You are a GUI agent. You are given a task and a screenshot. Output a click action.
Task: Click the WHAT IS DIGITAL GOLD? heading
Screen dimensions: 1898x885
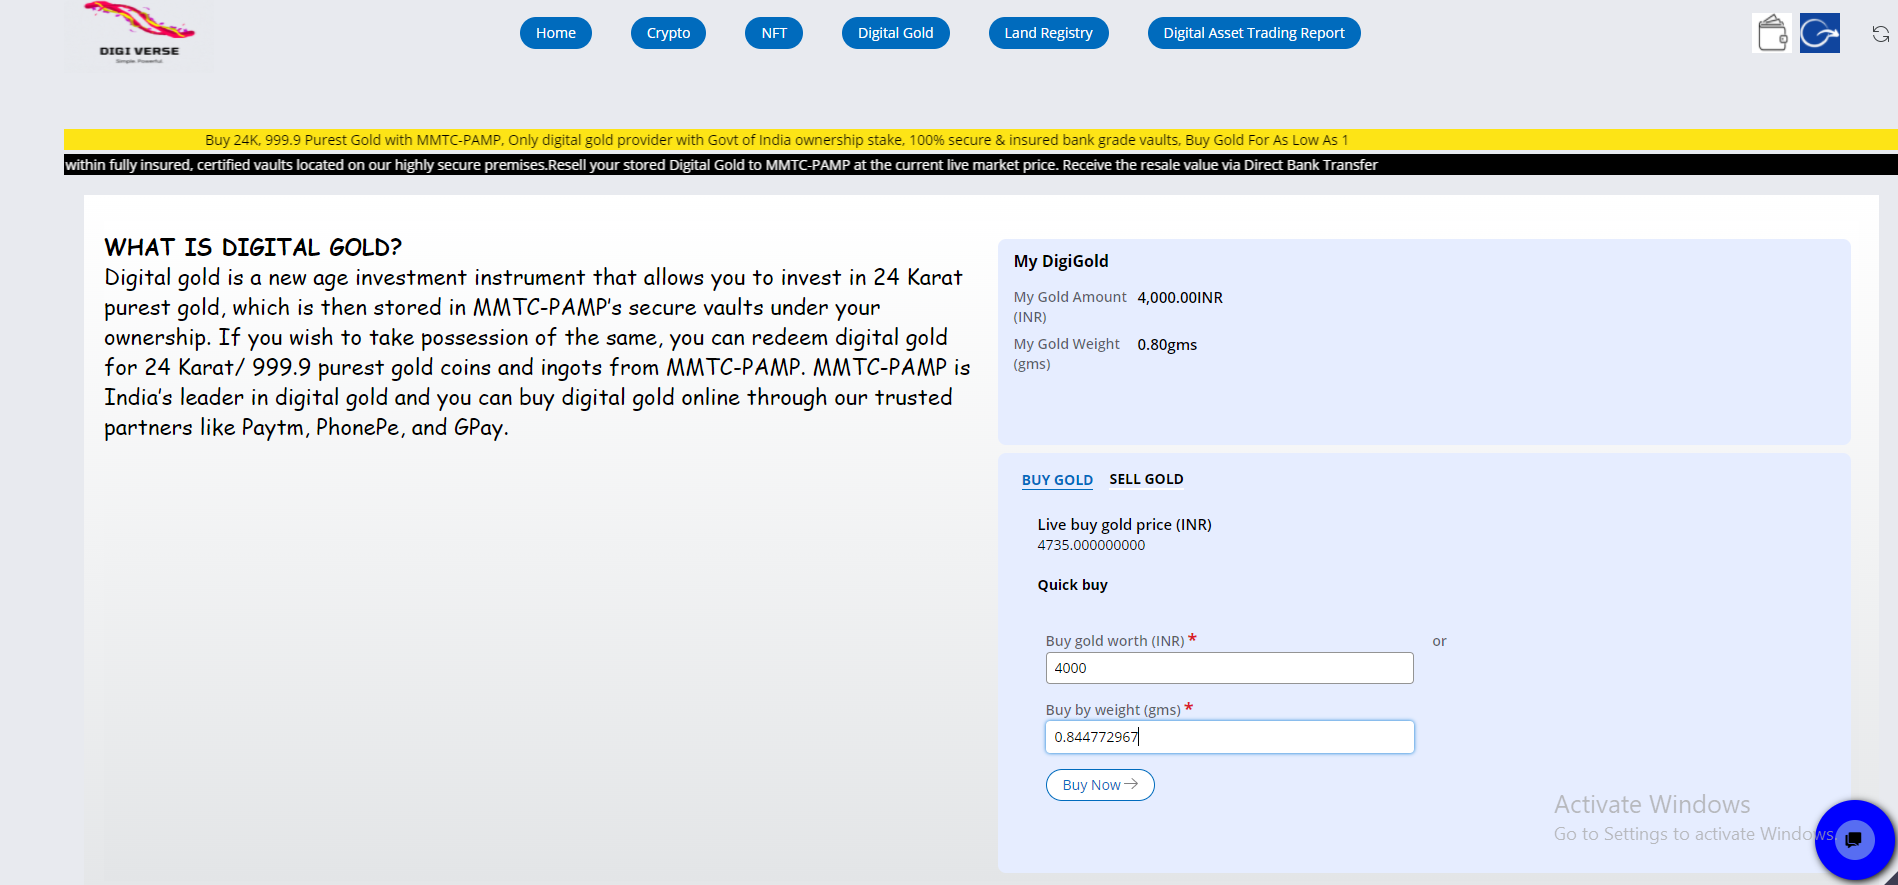[253, 247]
